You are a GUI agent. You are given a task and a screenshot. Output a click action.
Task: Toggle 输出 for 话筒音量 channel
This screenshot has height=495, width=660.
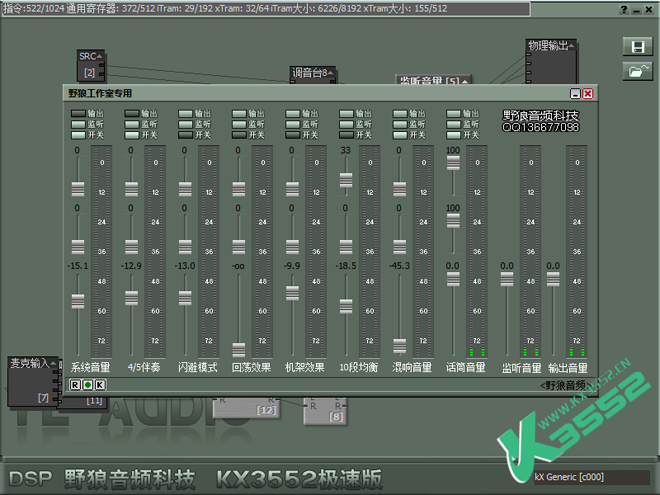point(453,114)
